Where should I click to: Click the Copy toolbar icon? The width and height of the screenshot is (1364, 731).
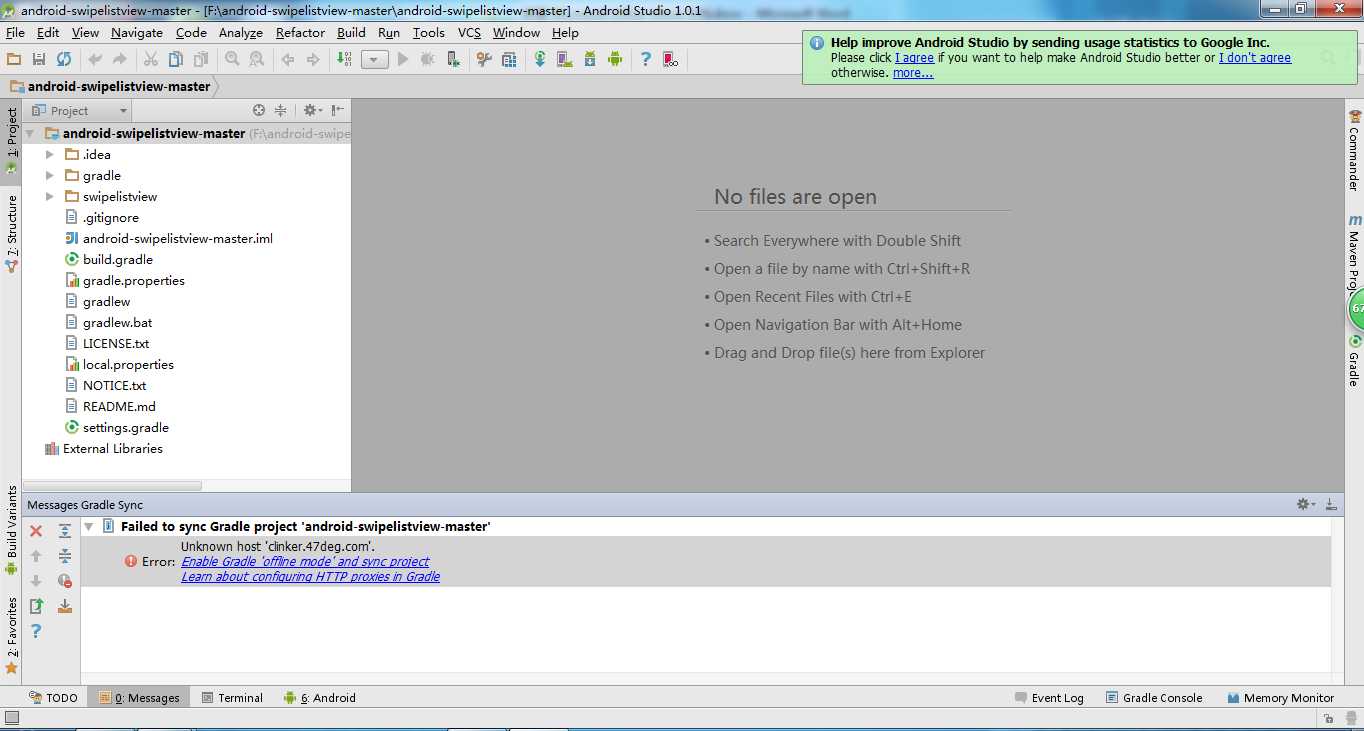(176, 60)
